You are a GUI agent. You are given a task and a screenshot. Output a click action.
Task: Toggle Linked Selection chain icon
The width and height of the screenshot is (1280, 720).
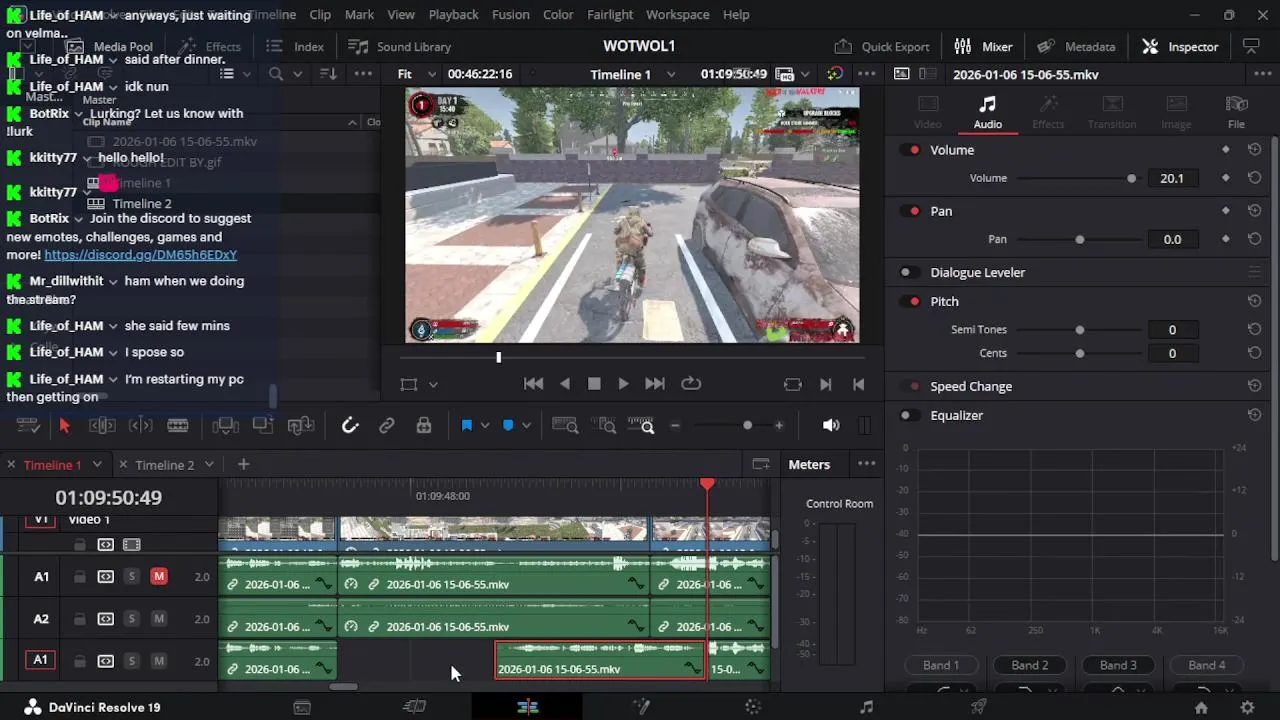click(387, 426)
